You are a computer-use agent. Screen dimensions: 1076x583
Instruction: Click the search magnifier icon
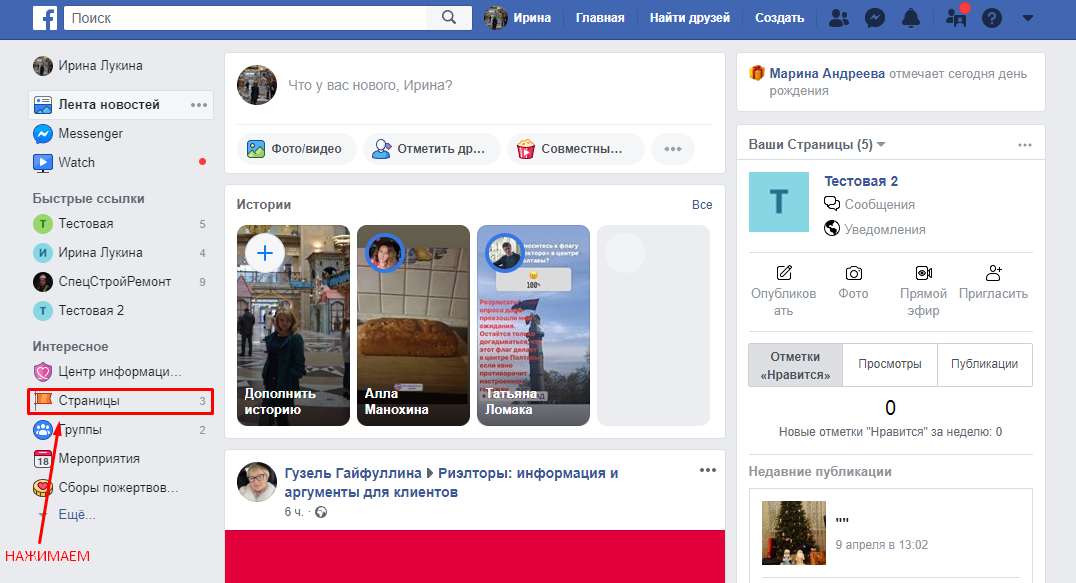coord(447,17)
